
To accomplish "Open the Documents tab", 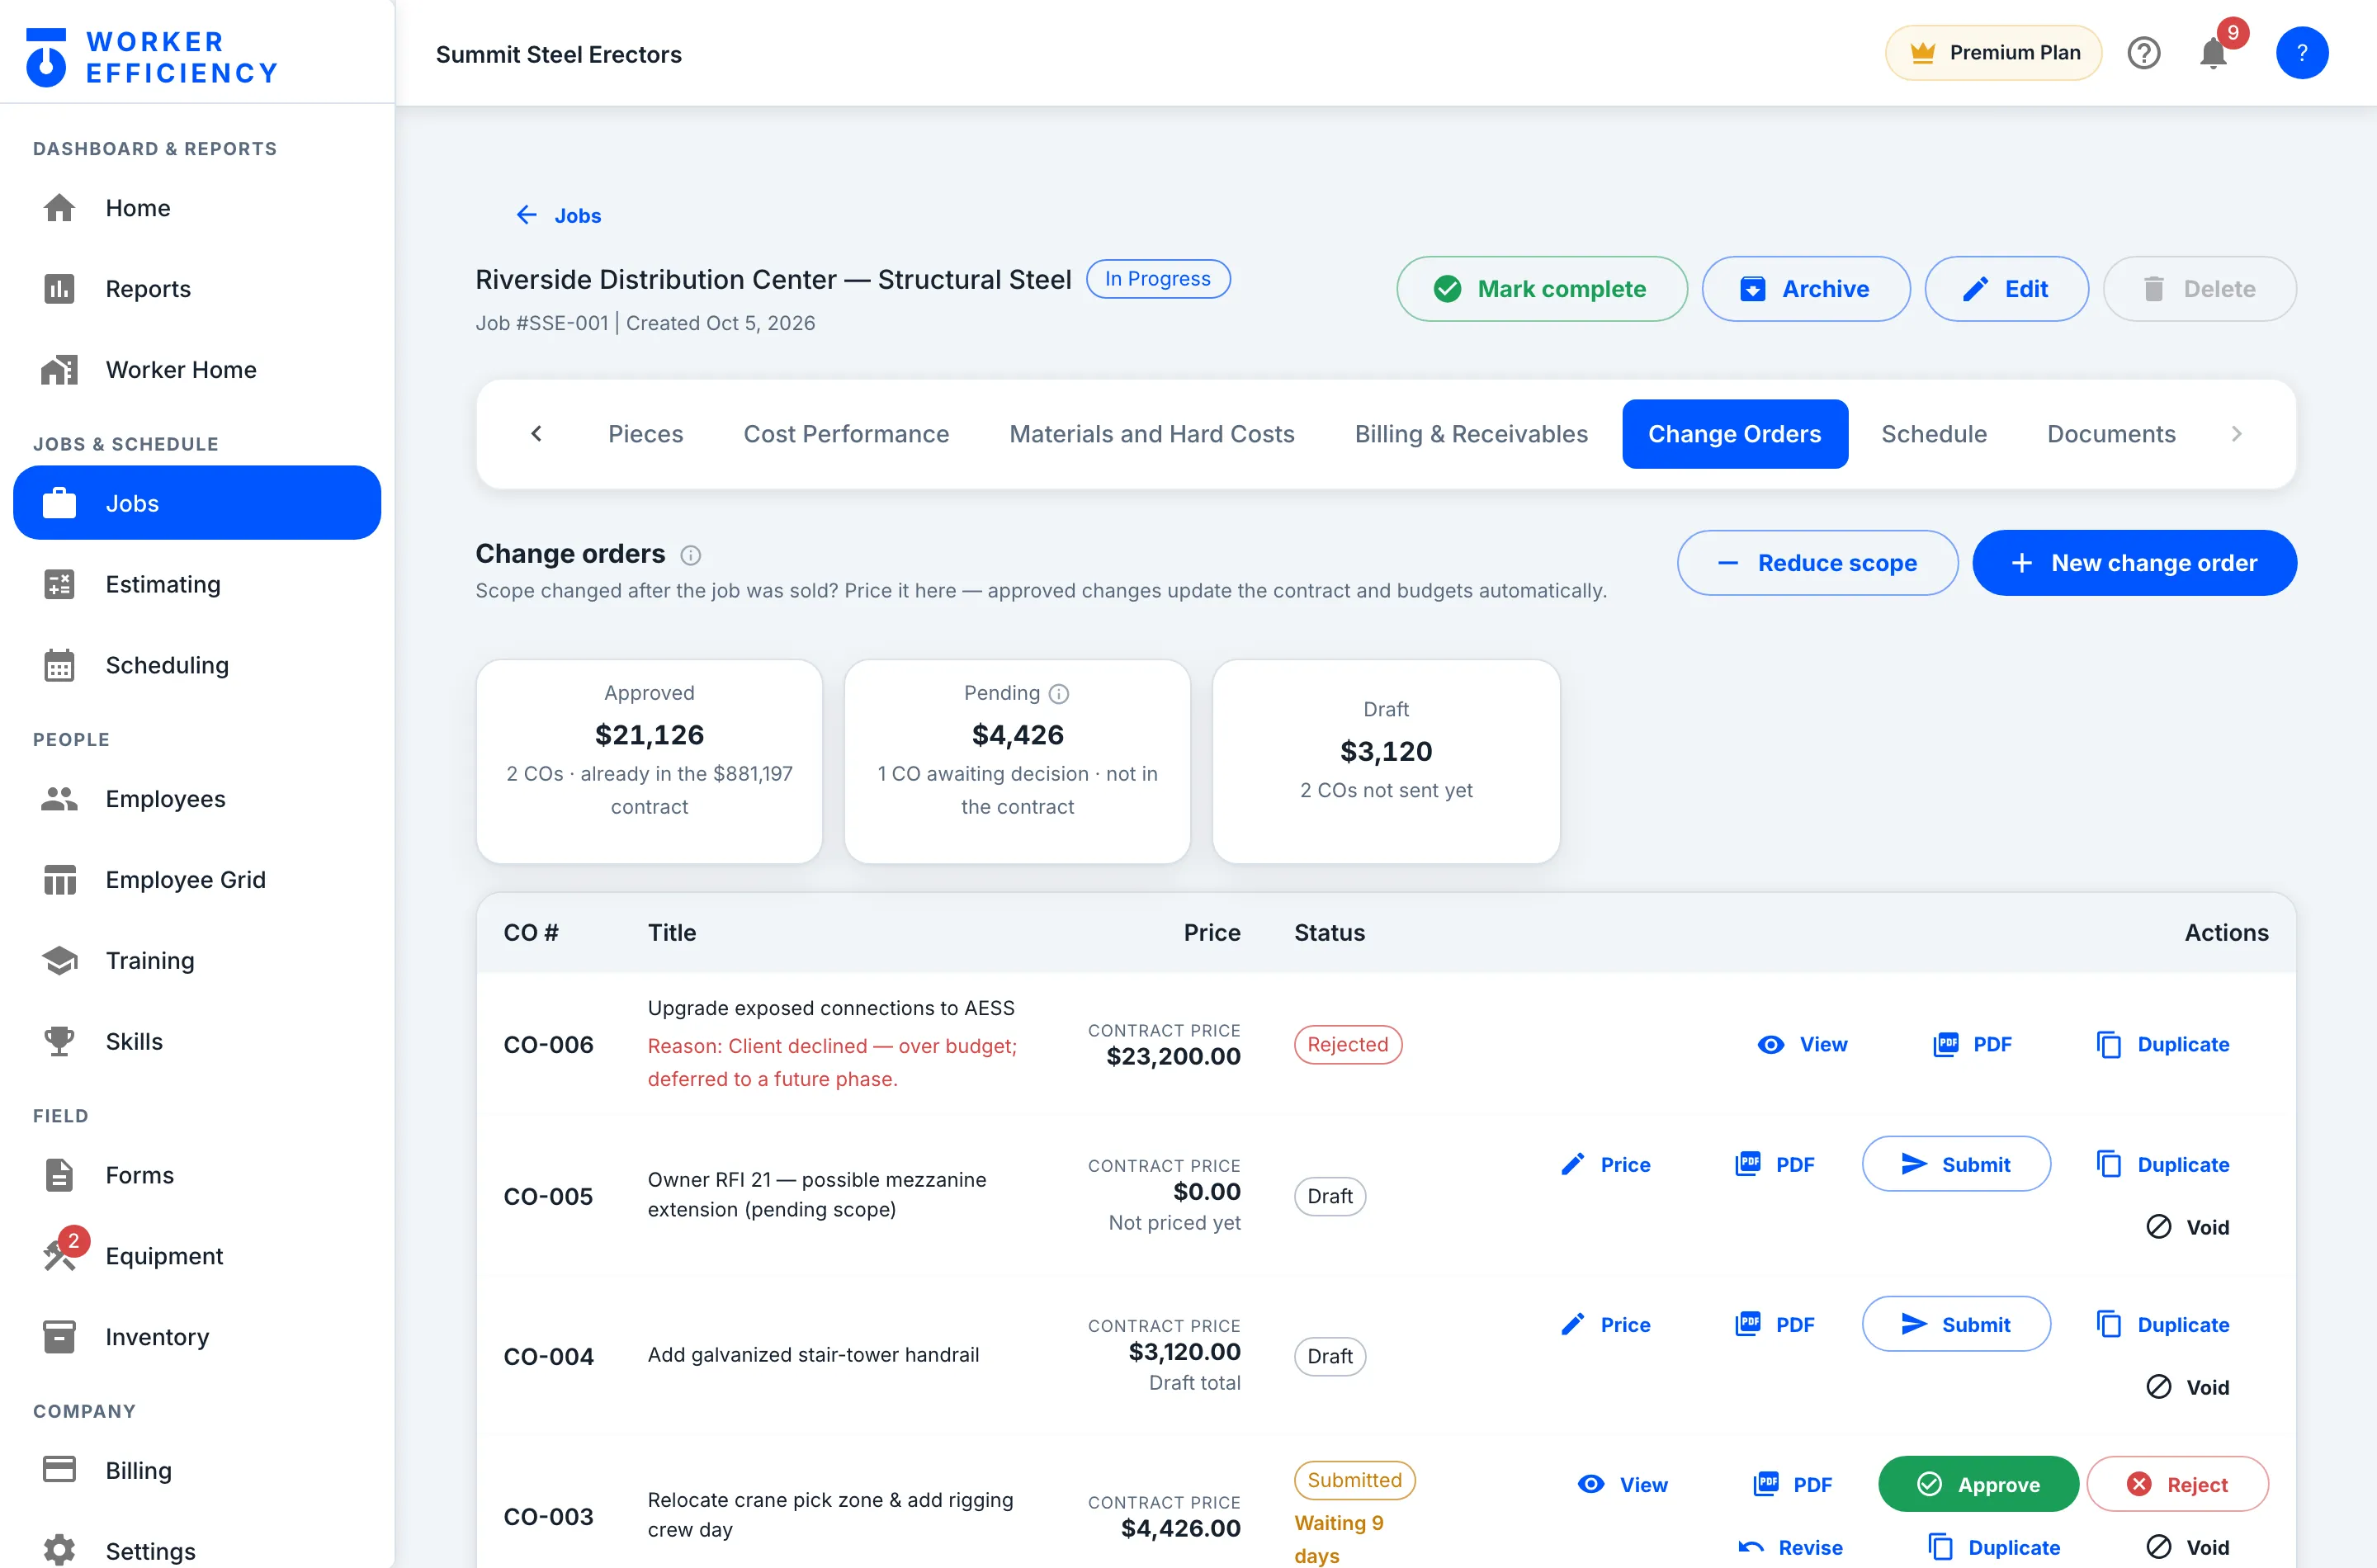I will coord(2111,434).
